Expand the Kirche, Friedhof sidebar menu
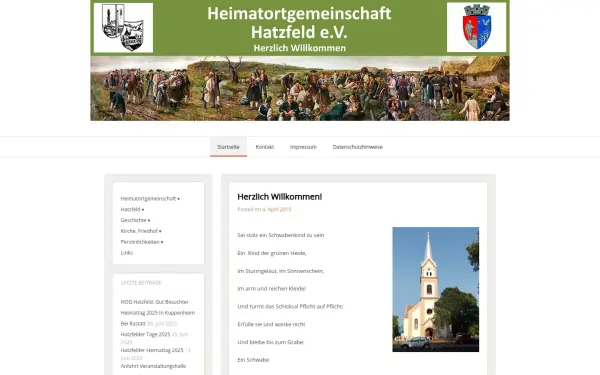 point(141,231)
